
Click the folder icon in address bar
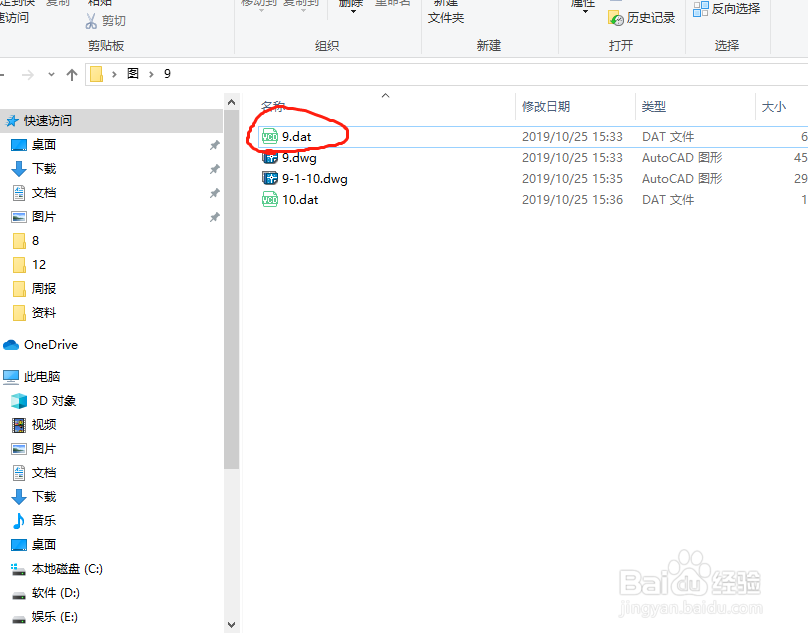pos(96,74)
